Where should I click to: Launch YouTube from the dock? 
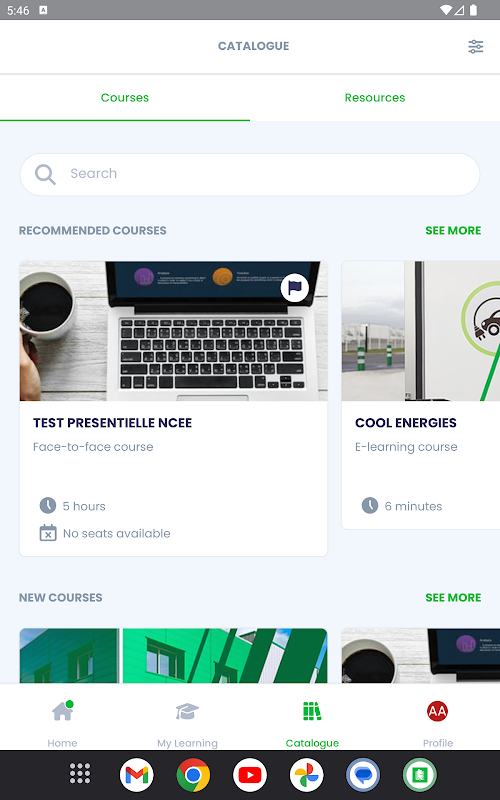[250, 775]
